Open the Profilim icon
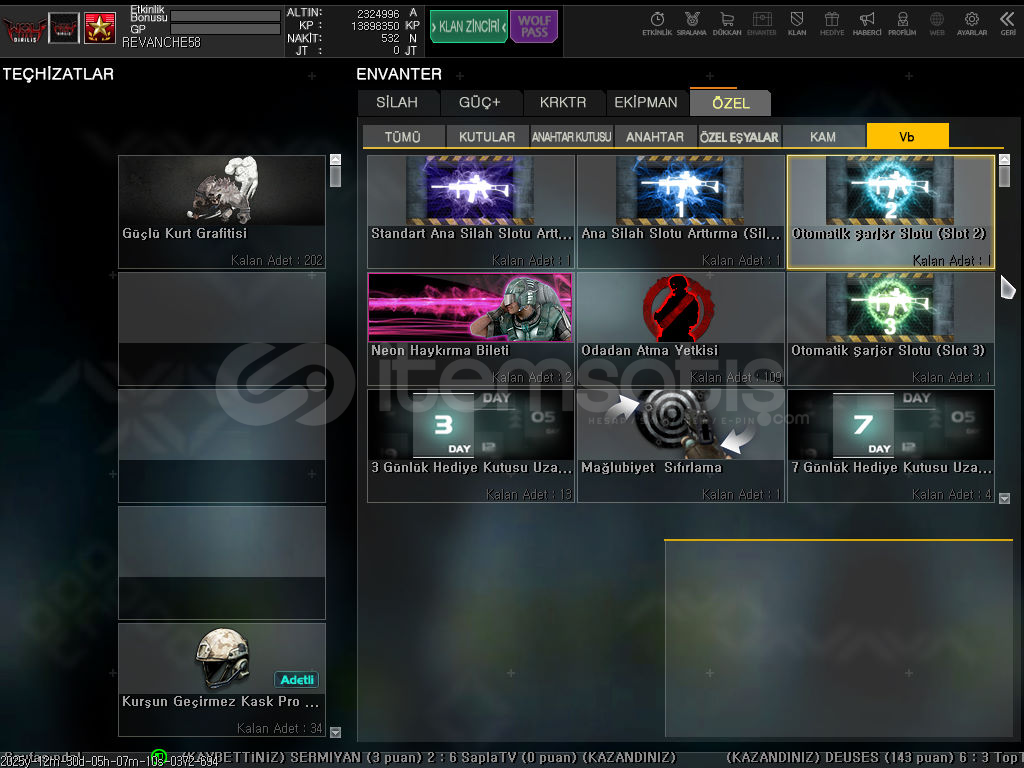Viewport: 1024px width, 768px height. (902, 23)
